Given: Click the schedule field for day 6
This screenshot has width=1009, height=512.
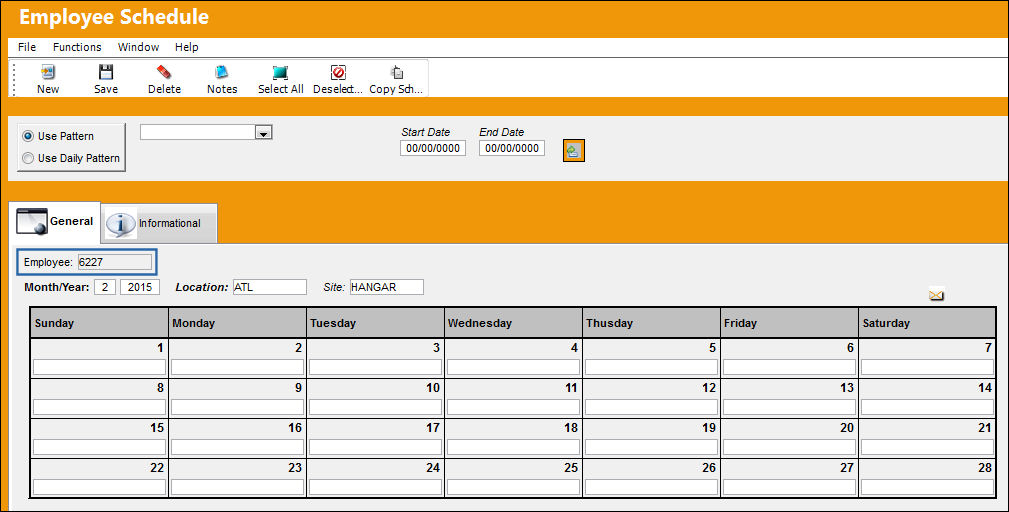Looking at the screenshot, I should point(789,367).
